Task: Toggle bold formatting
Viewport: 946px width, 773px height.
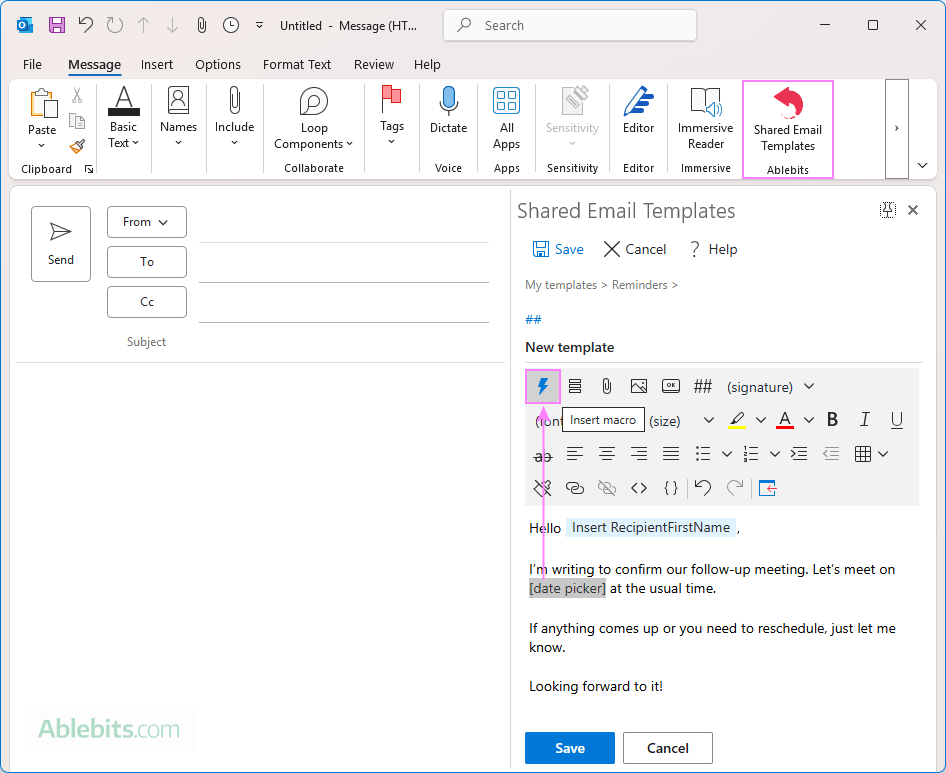Action: 833,419
